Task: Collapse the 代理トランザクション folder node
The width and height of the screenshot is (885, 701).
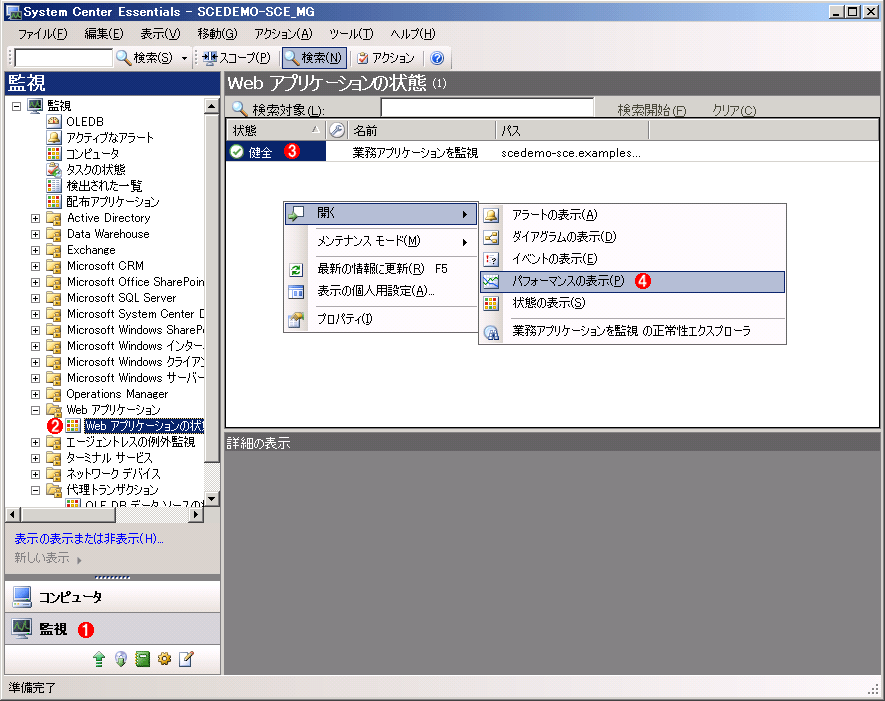Action: (x=36, y=490)
